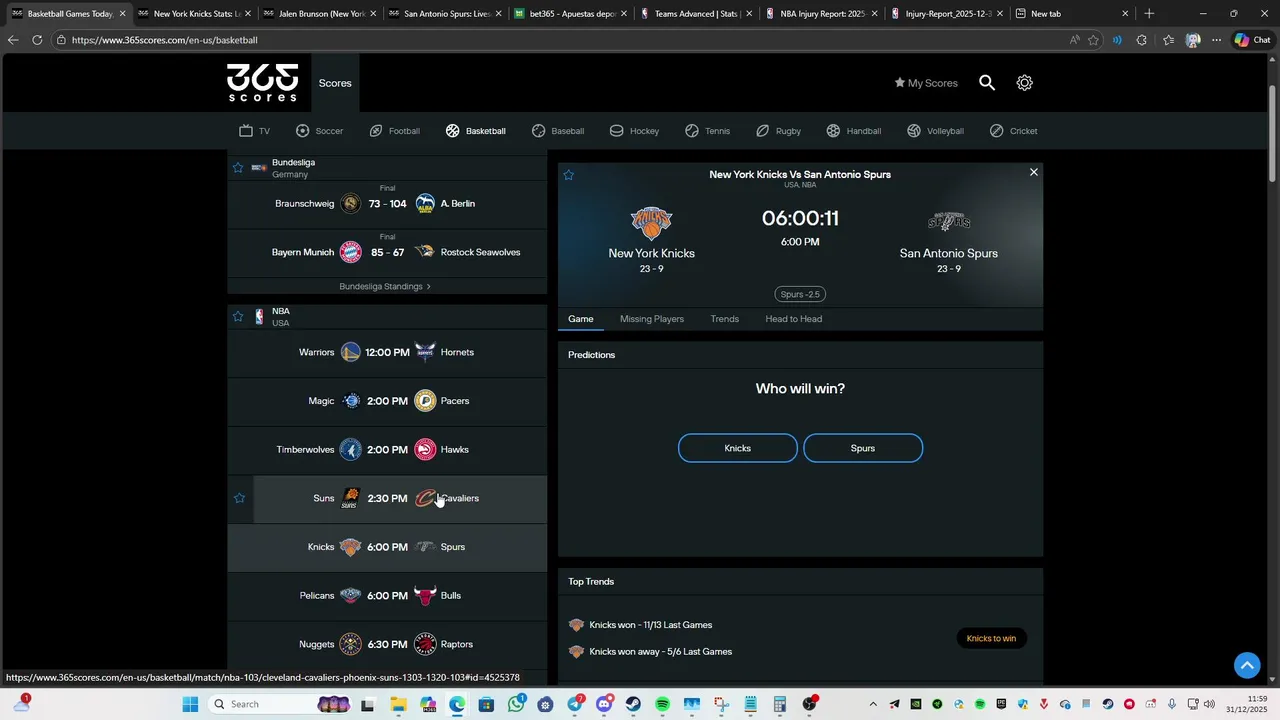Open the Bayern Munich 85 - 67 result

(x=387, y=252)
